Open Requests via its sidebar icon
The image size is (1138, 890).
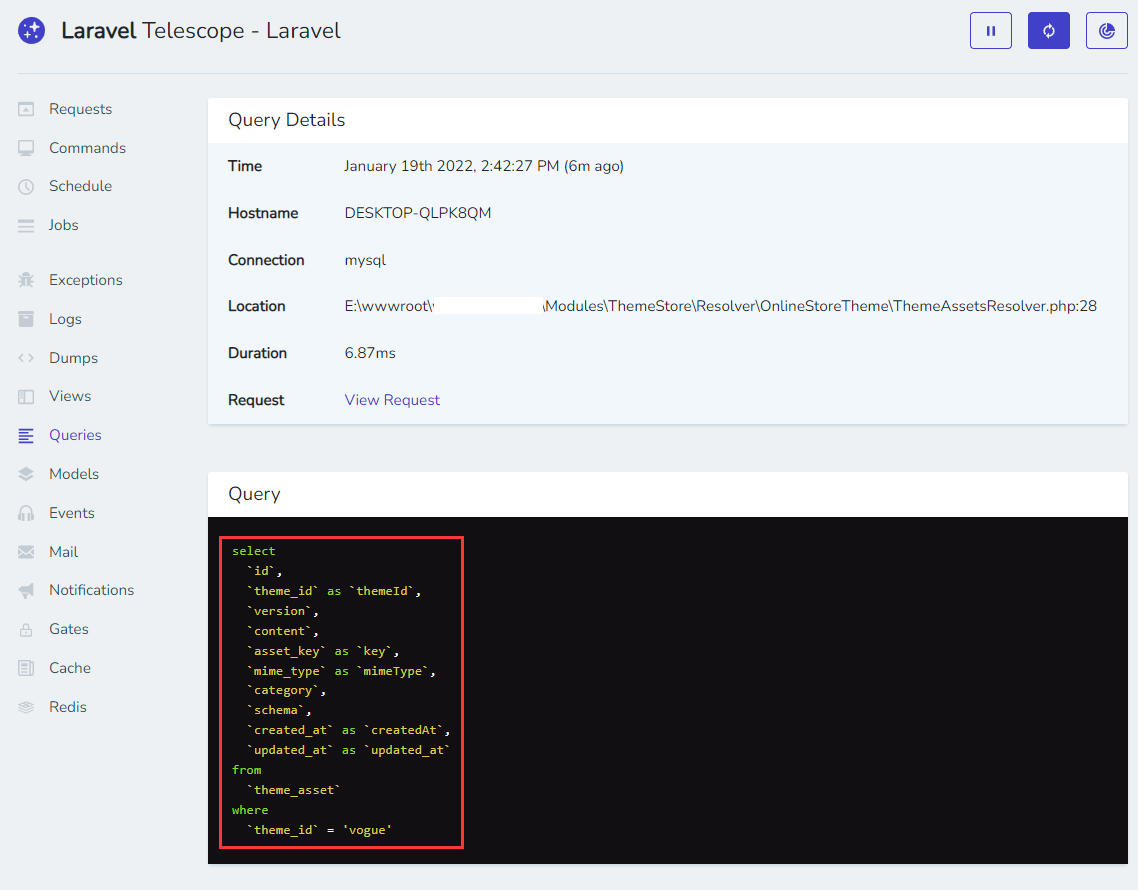point(26,109)
